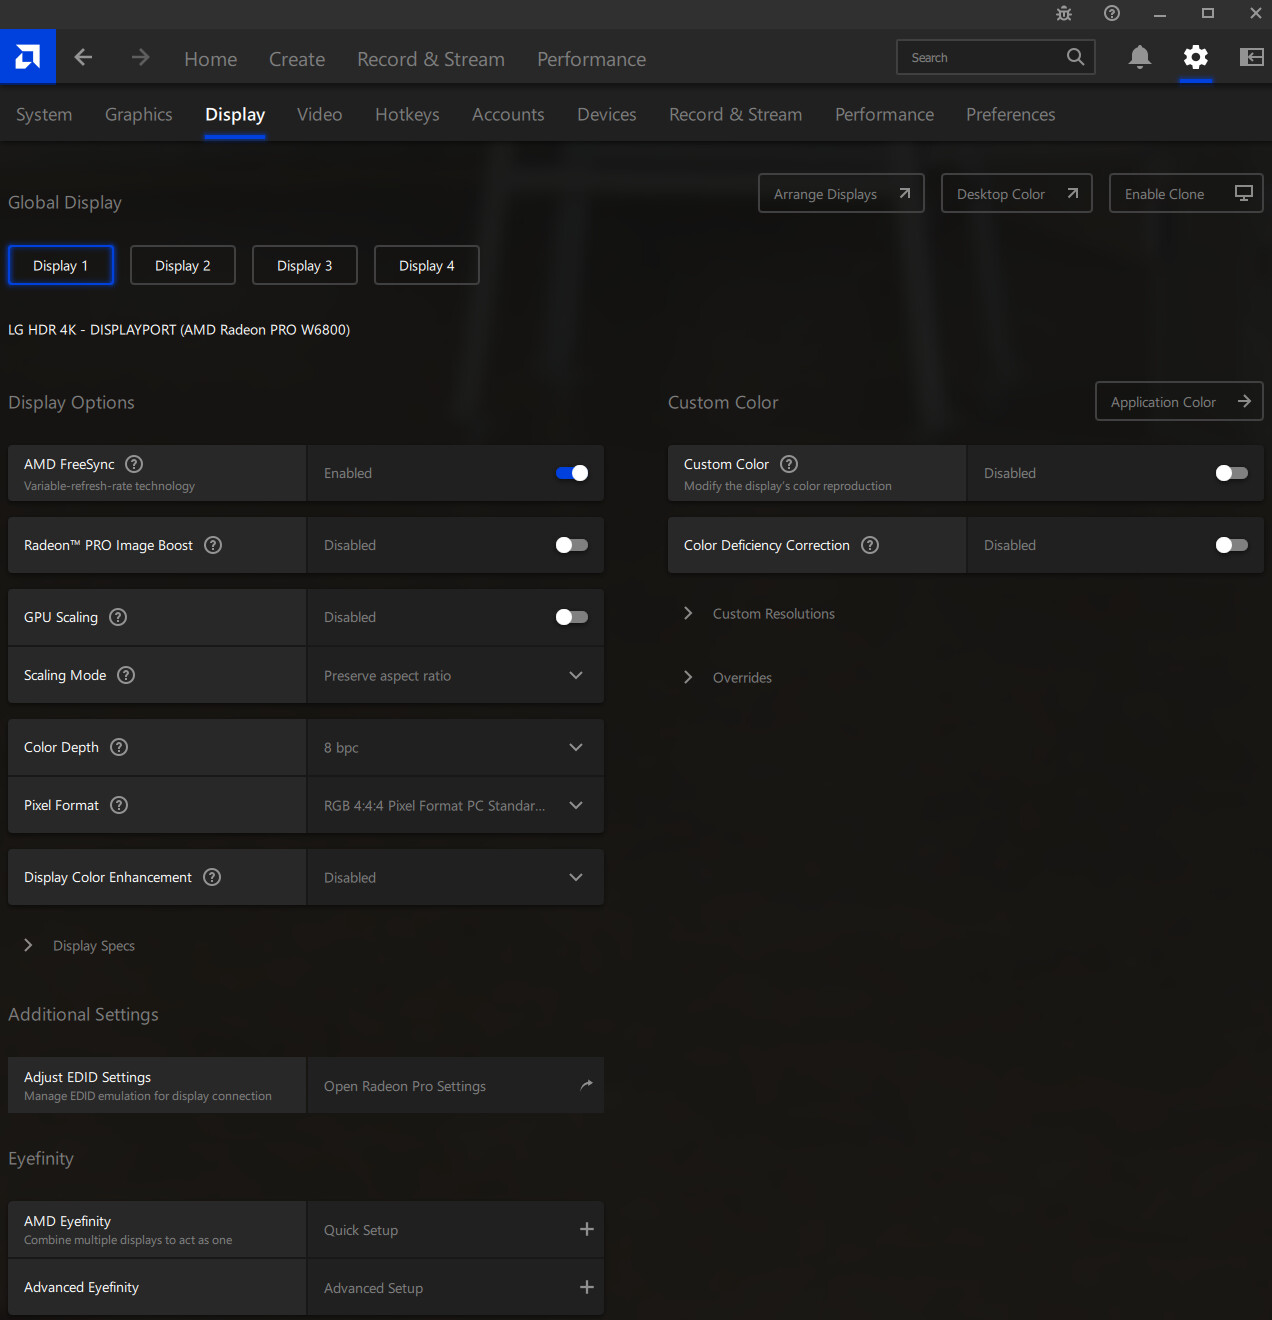Switch to the Graphics tab
Viewport: 1272px width, 1320px height.
139,115
